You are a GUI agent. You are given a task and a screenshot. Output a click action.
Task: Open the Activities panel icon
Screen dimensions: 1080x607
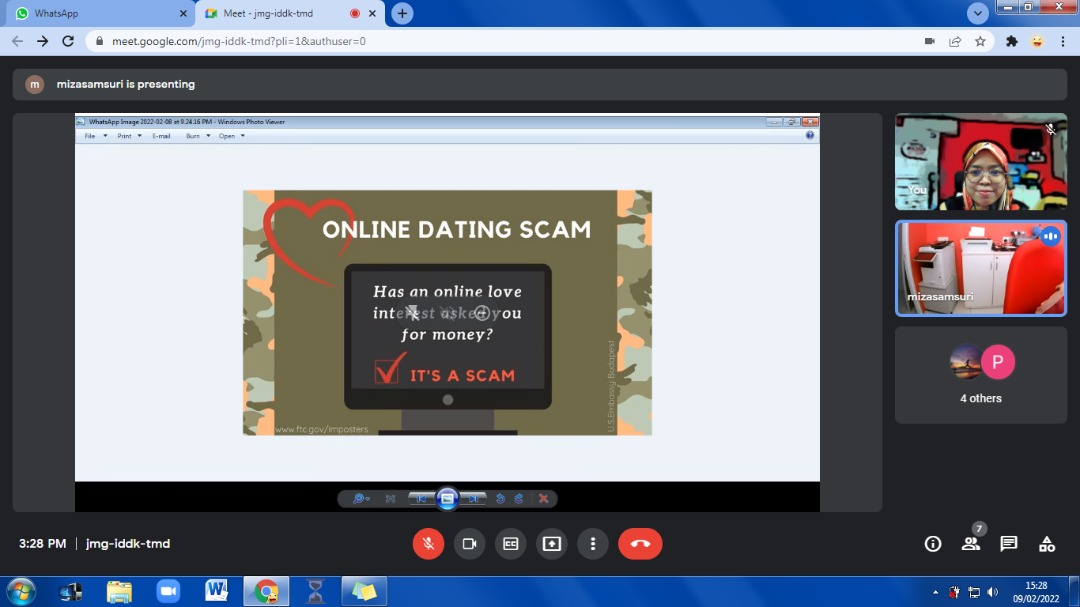[1047, 544]
